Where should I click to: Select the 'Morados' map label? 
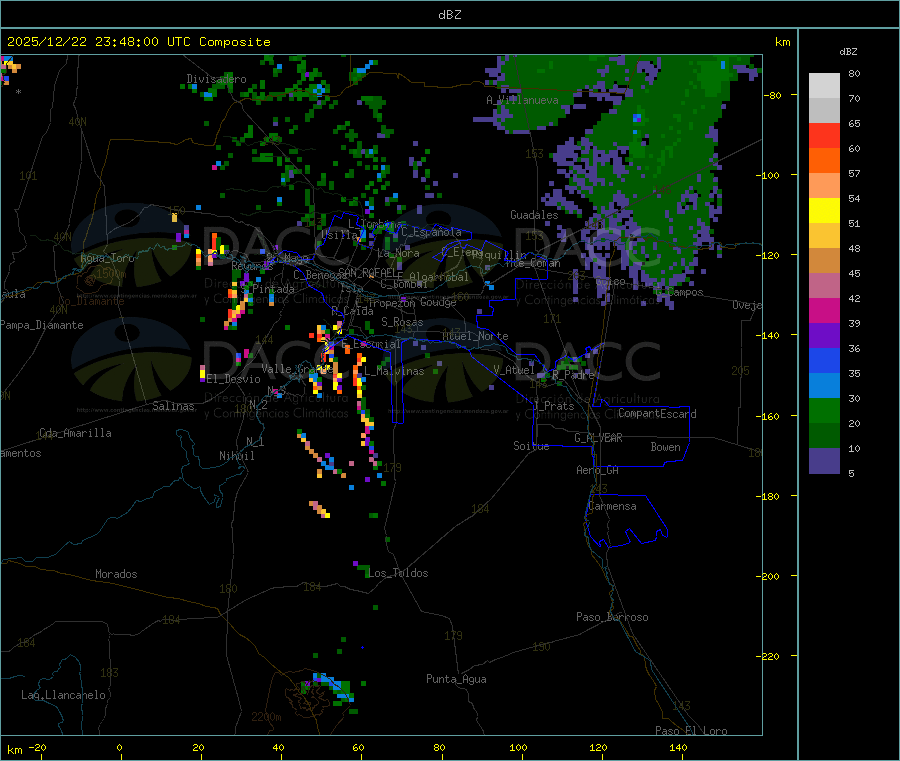pos(116,574)
